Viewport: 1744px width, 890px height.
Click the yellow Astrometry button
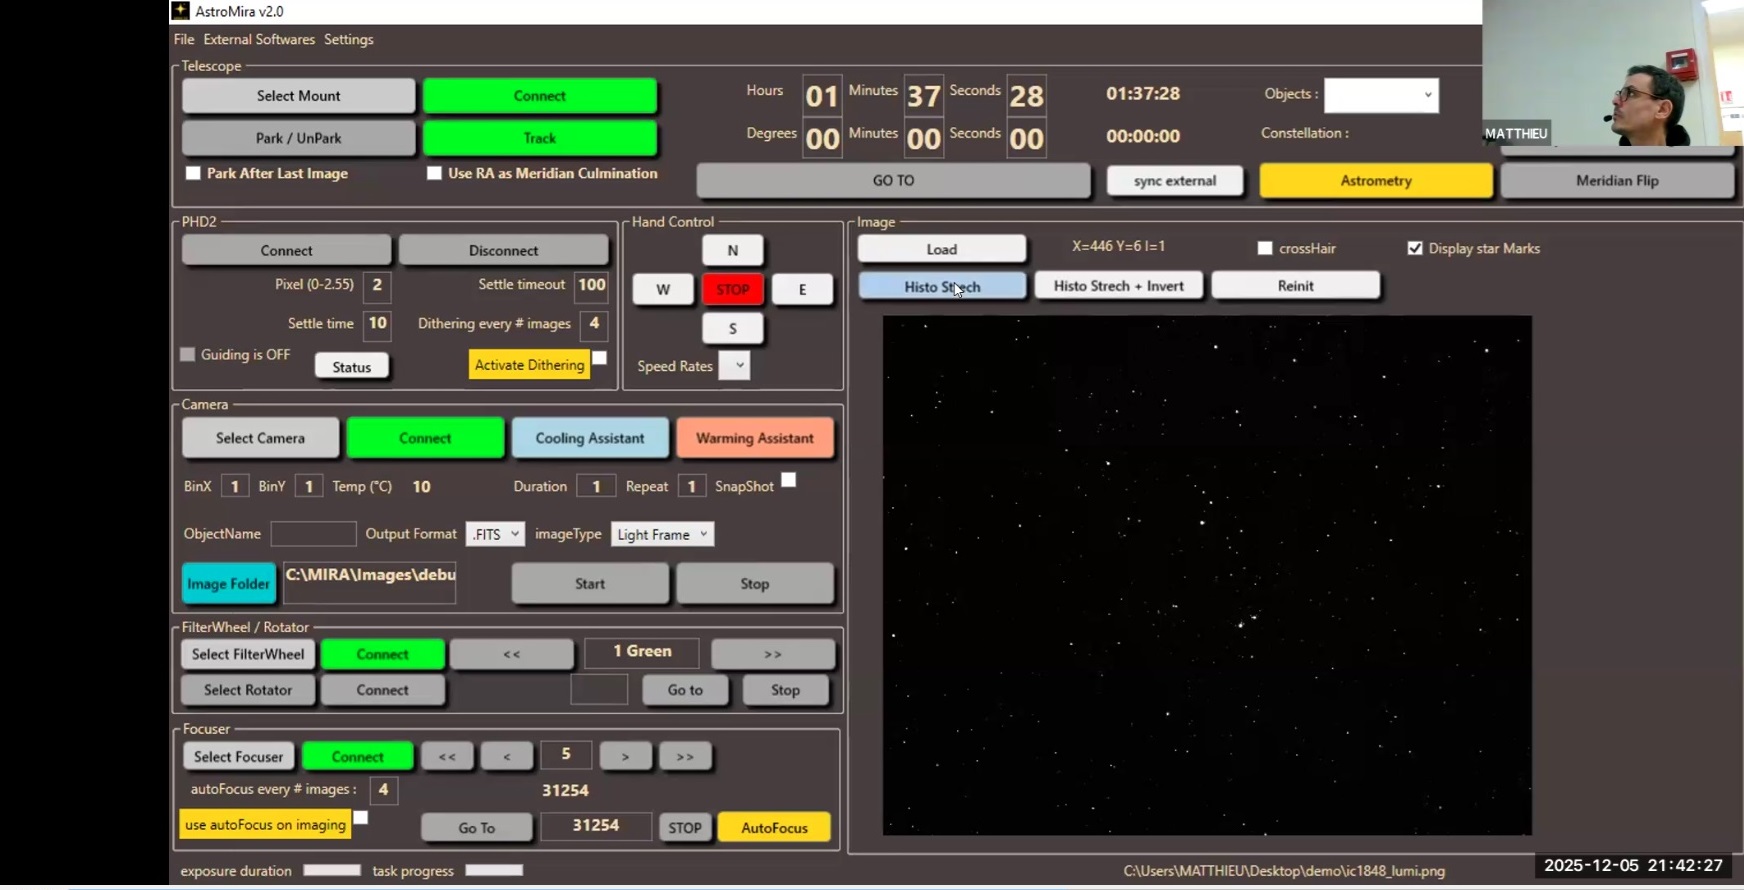tap(1375, 181)
